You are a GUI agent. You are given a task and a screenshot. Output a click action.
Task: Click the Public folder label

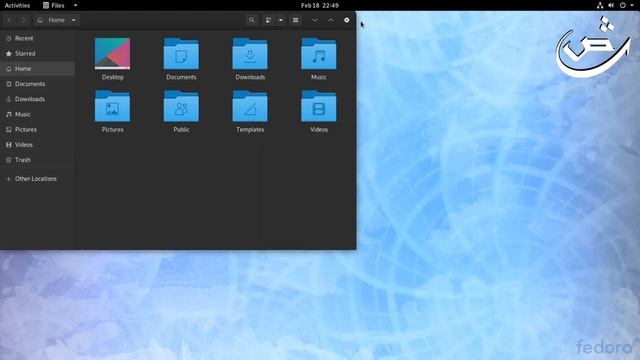pos(181,129)
